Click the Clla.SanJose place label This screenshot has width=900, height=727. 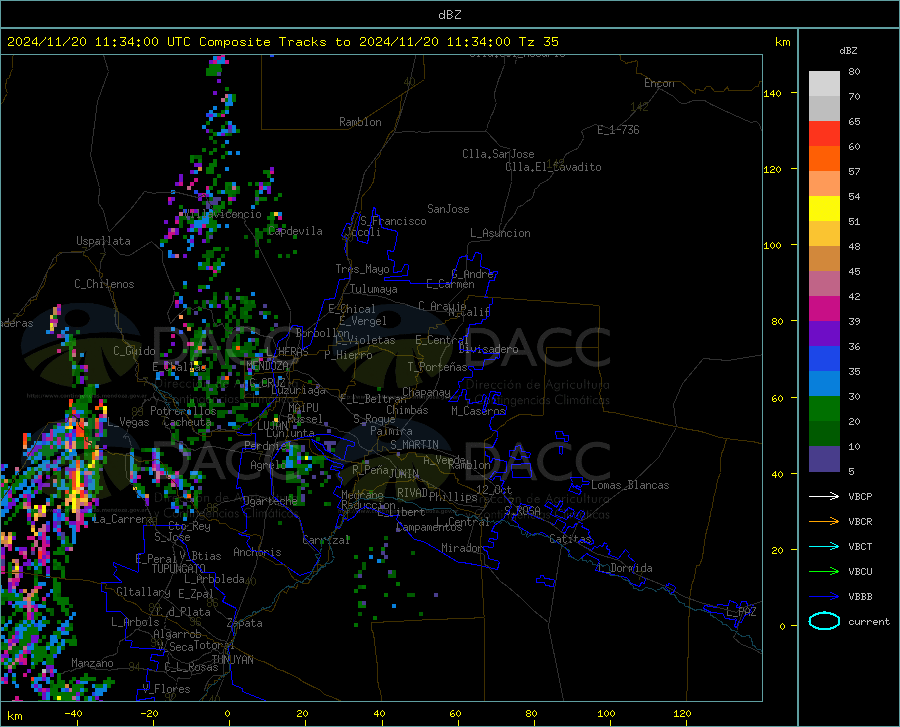pyautogui.click(x=498, y=154)
